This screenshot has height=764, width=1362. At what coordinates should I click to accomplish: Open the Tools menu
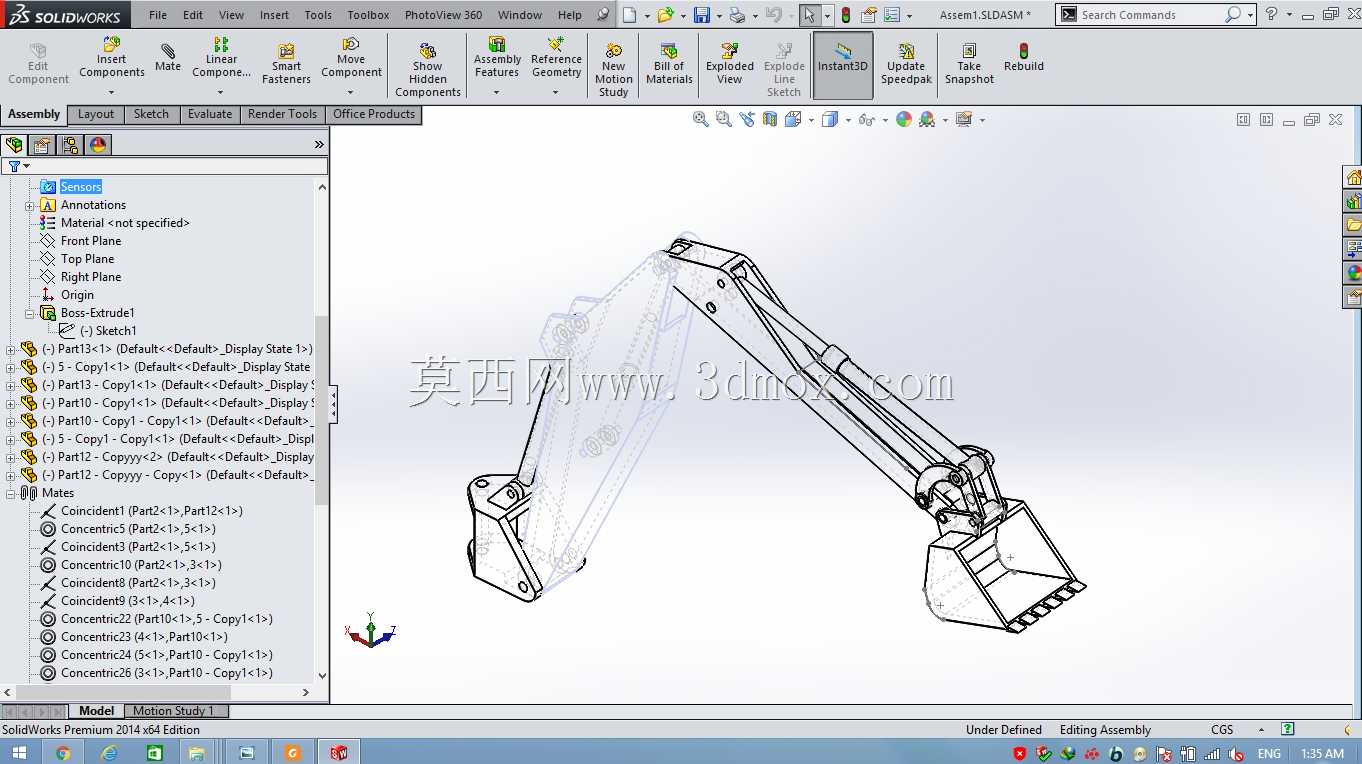(318, 15)
